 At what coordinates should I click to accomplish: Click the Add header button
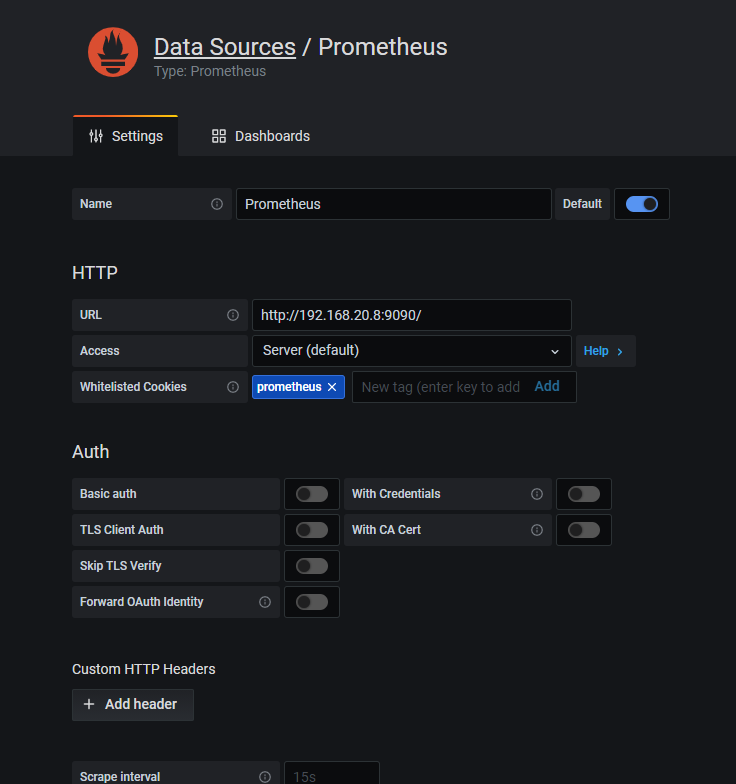coord(132,704)
